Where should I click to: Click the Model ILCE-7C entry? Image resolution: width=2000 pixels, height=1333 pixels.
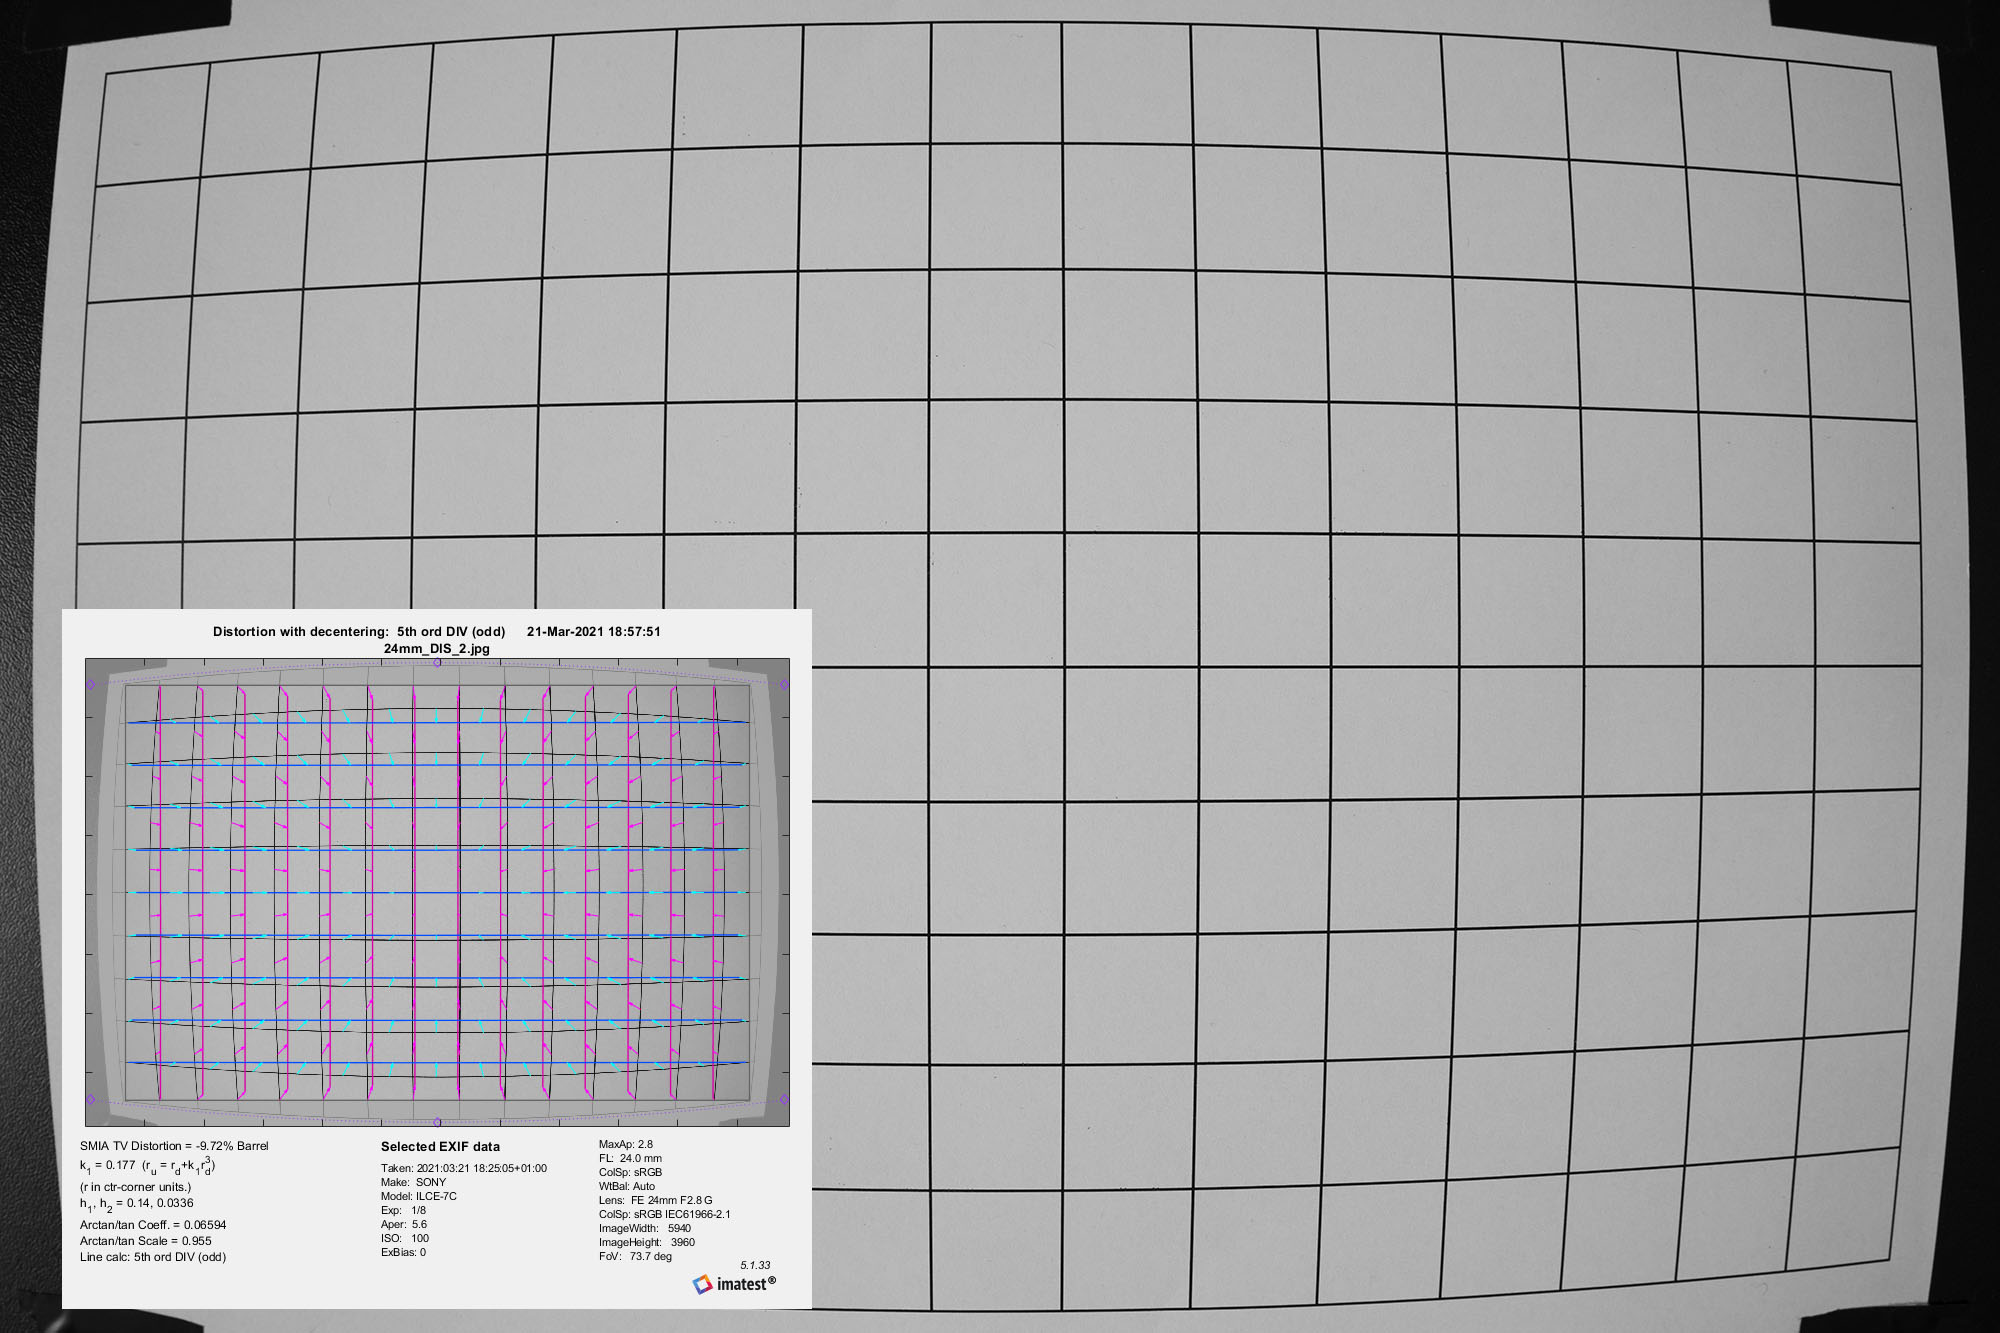[418, 1196]
